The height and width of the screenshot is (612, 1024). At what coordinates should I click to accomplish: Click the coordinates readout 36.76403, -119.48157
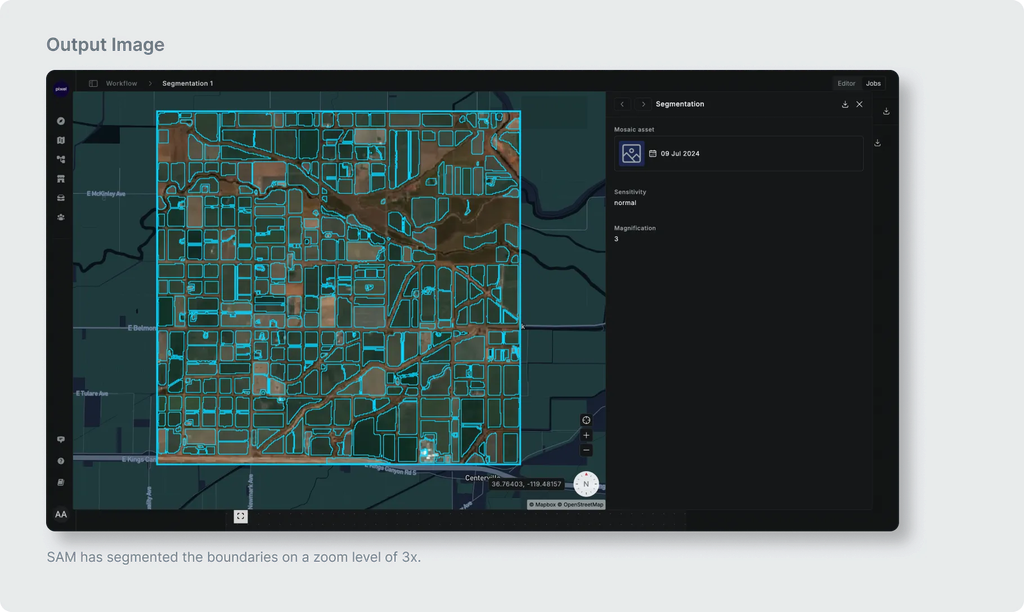526,484
